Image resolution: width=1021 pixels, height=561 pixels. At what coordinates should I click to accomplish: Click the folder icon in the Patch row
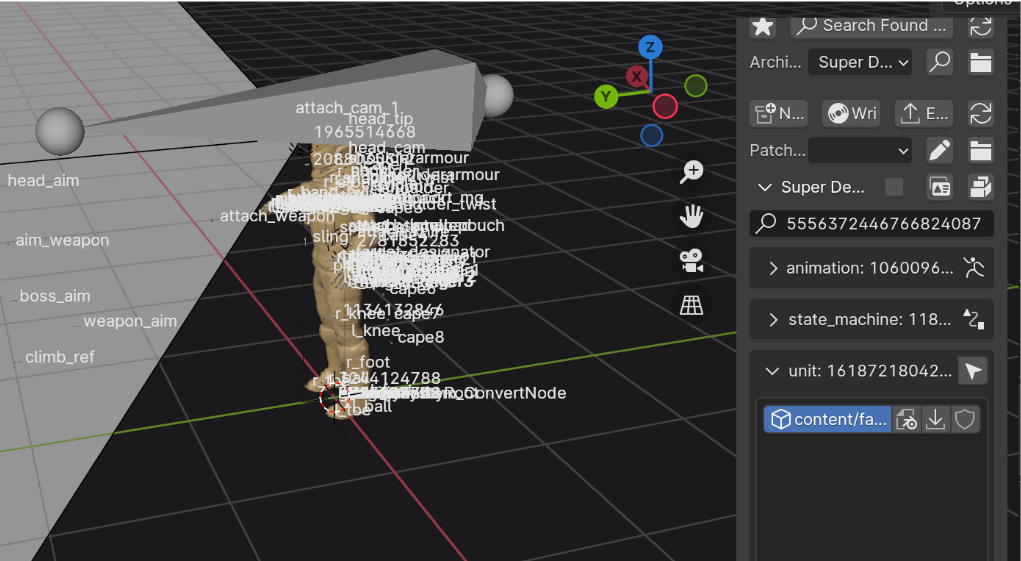point(981,150)
